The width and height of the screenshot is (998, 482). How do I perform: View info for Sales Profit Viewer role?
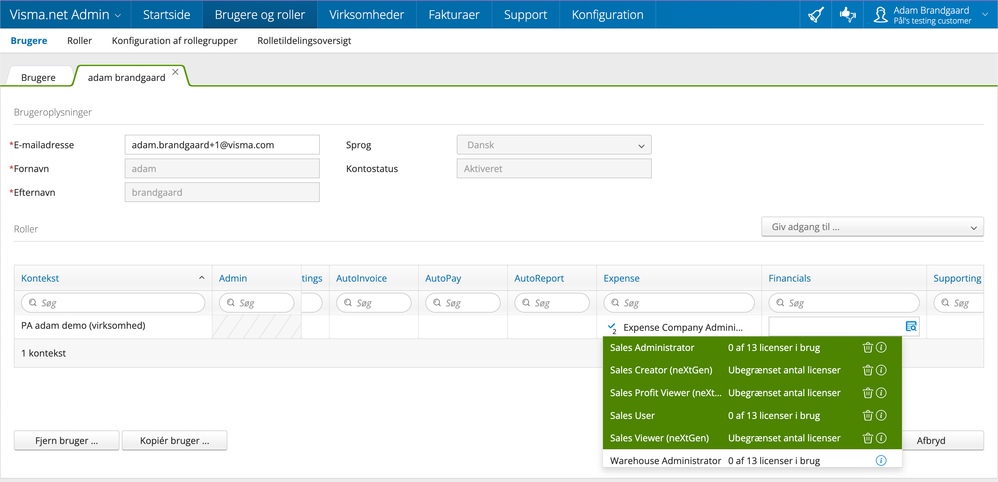click(881, 393)
